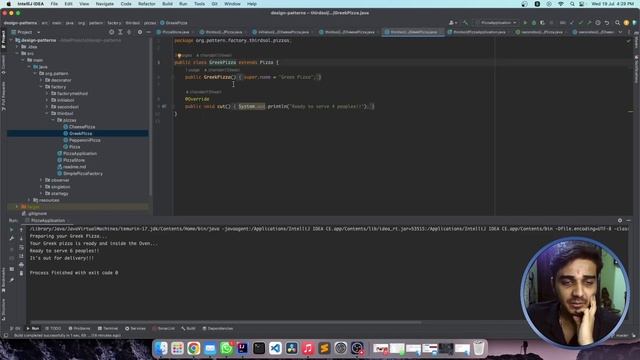The width and height of the screenshot is (640, 360).
Task: Open the user account dropdown in toolbar
Action: 453,23
